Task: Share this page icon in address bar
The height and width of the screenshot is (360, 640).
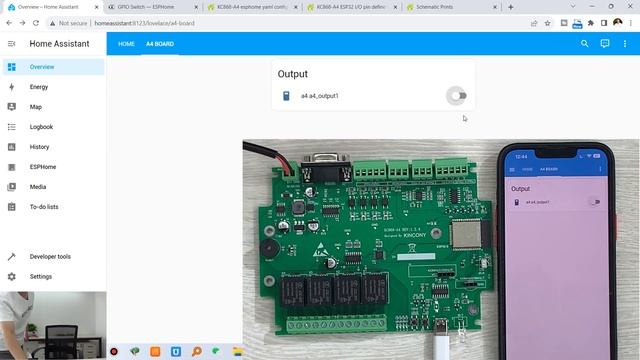Action: pyautogui.click(x=534, y=23)
